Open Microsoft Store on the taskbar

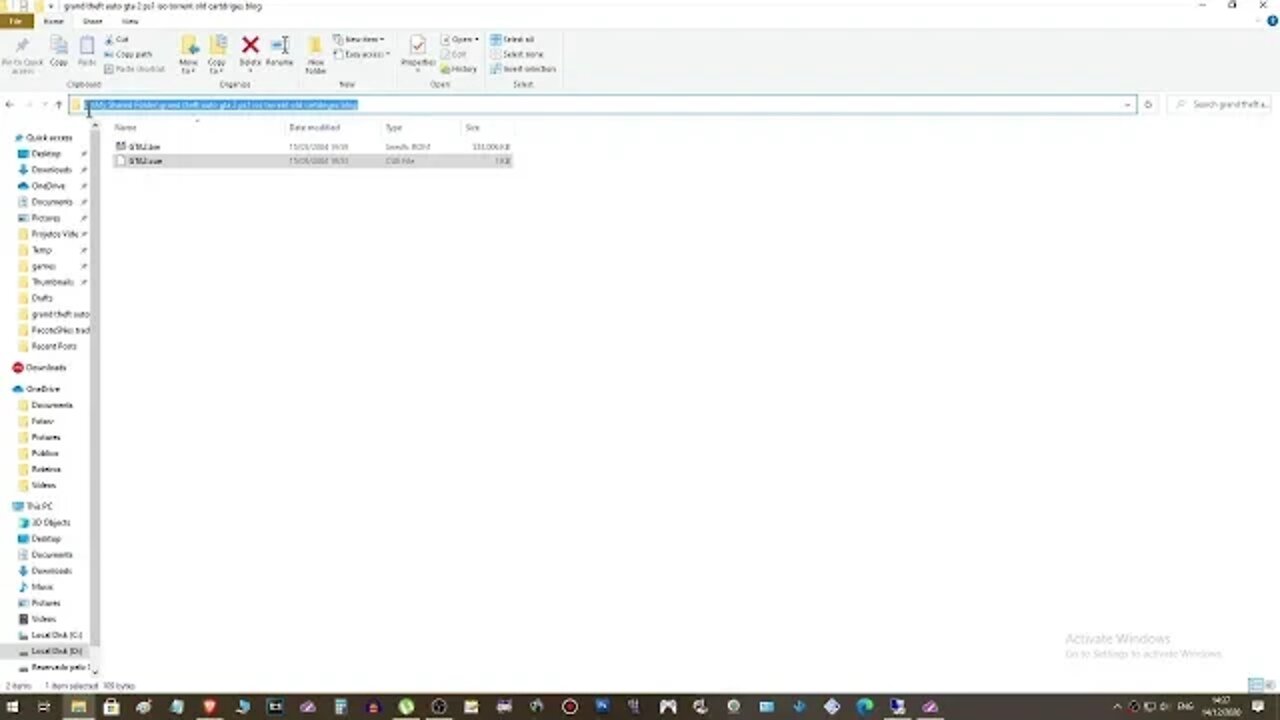111,706
